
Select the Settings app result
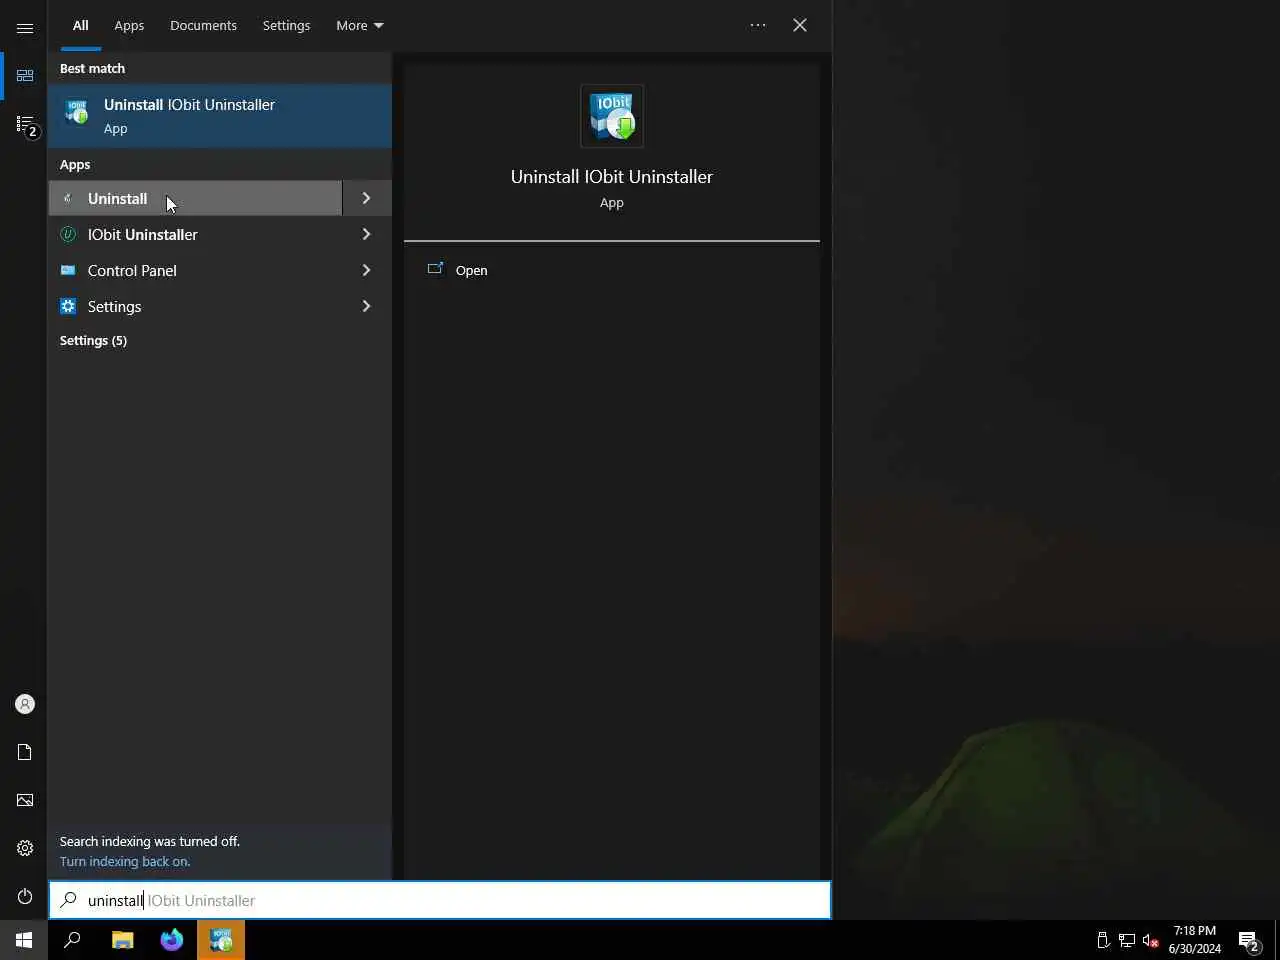(196, 306)
